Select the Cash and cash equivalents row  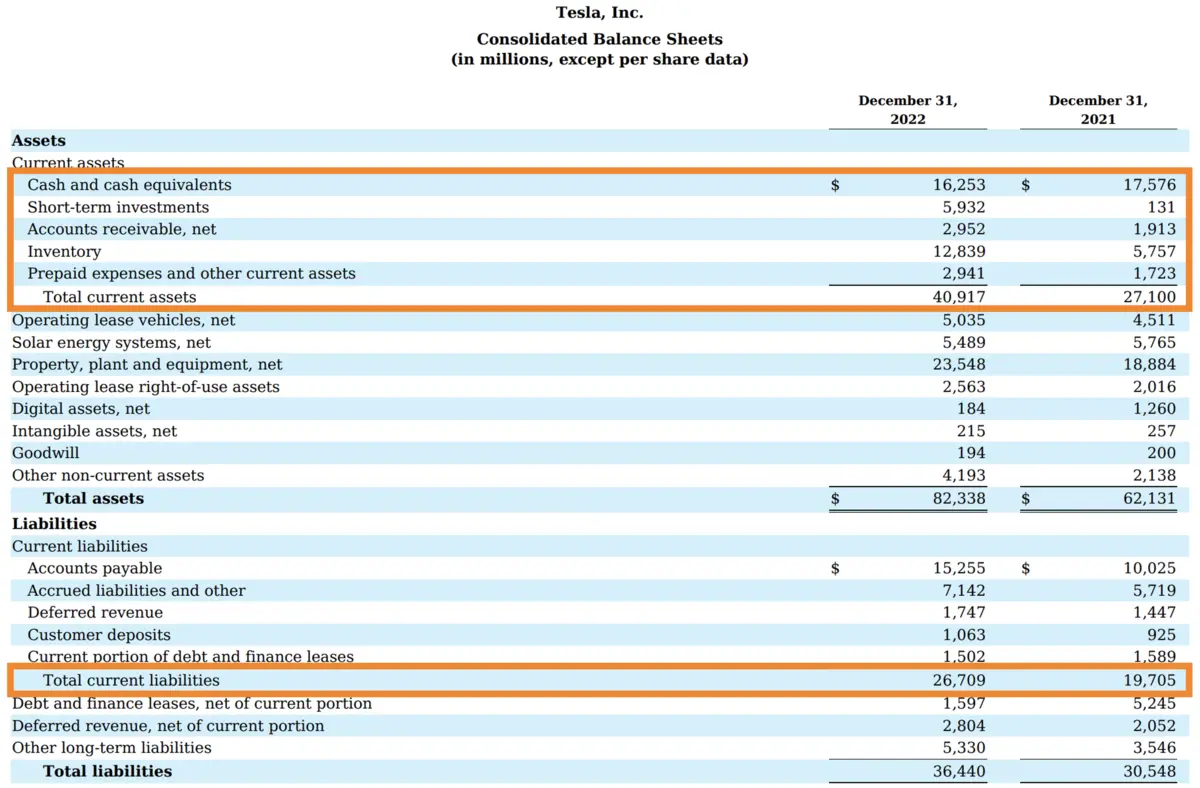[130, 185]
